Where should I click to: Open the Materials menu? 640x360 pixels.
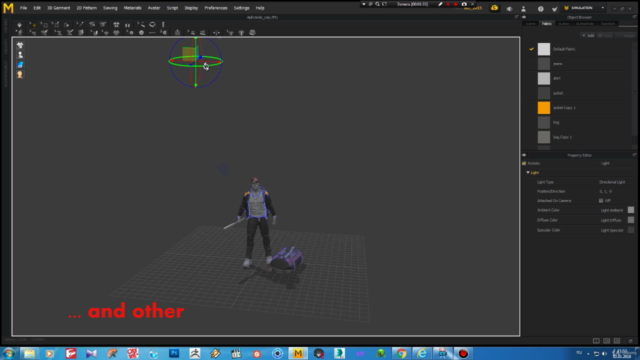(132, 8)
